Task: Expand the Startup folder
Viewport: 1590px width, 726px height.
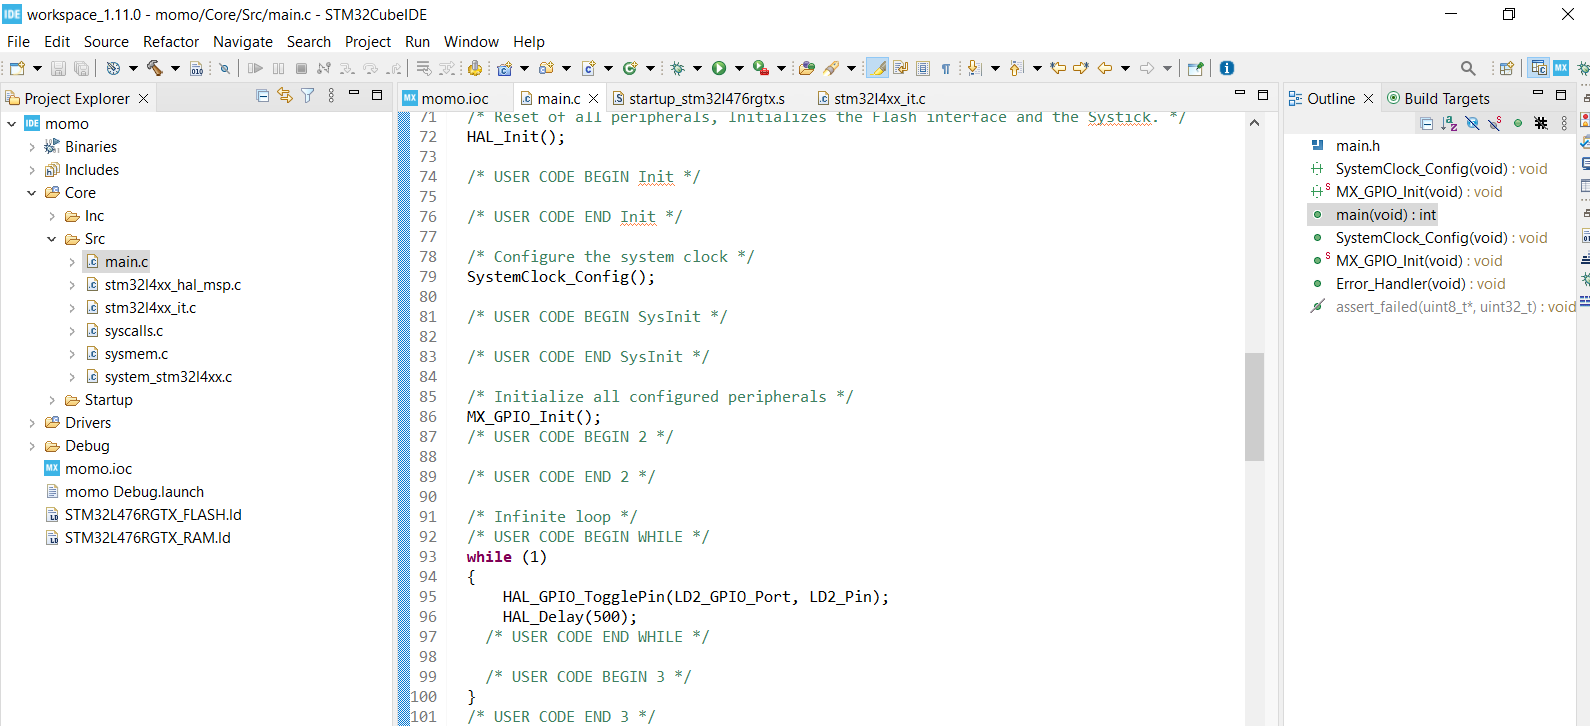Action: click(52, 400)
